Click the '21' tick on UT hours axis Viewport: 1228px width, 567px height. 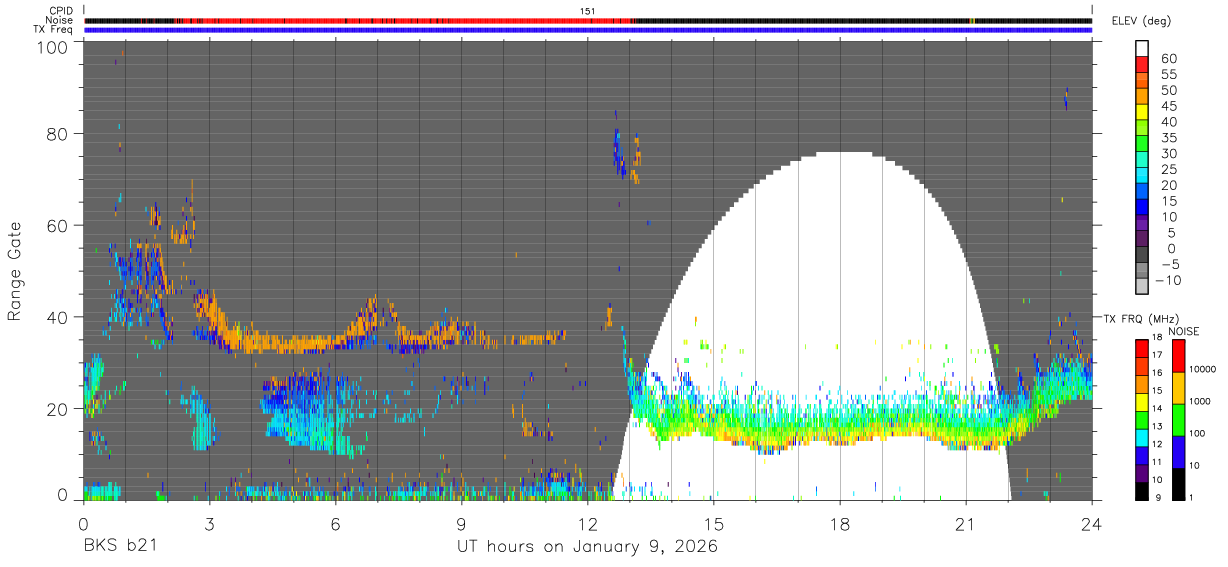click(966, 523)
